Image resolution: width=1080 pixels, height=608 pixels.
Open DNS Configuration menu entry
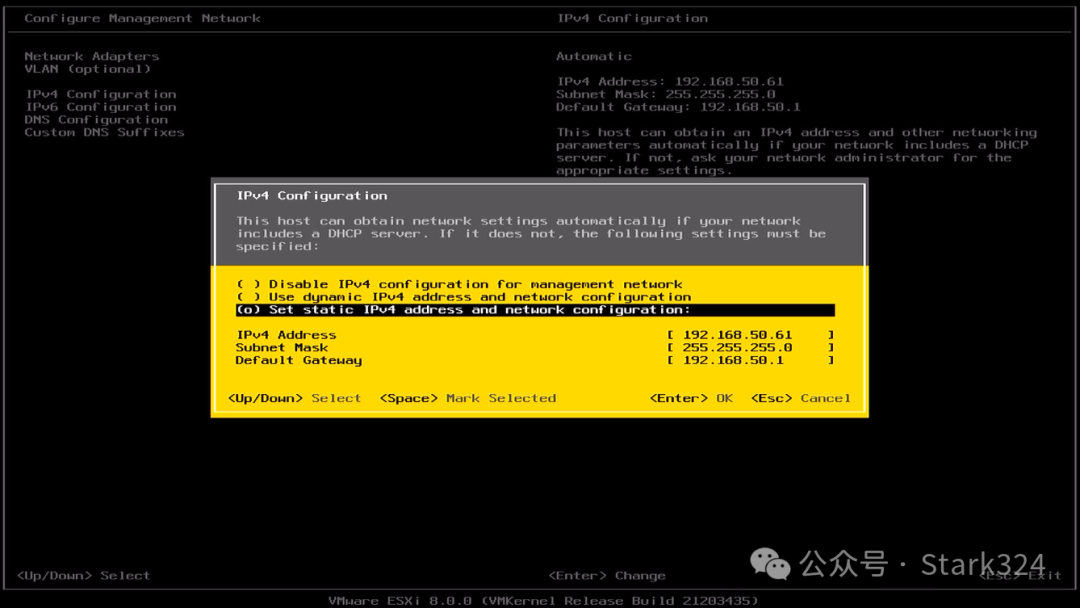[96, 119]
